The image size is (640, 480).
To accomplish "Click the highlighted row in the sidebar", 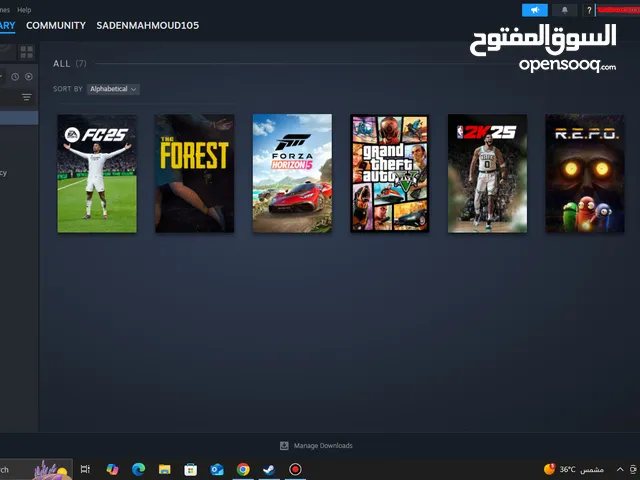I will [x=19, y=118].
